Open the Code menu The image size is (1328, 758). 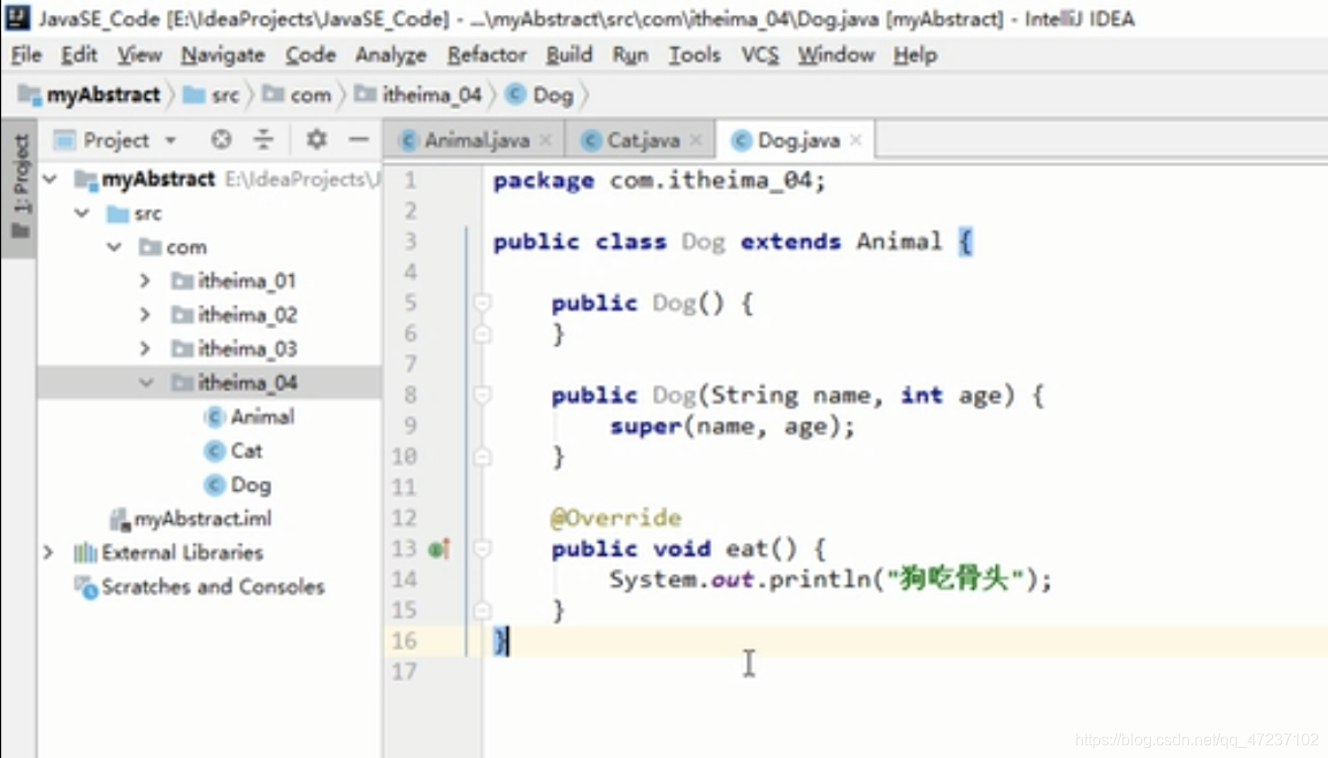[310, 56]
